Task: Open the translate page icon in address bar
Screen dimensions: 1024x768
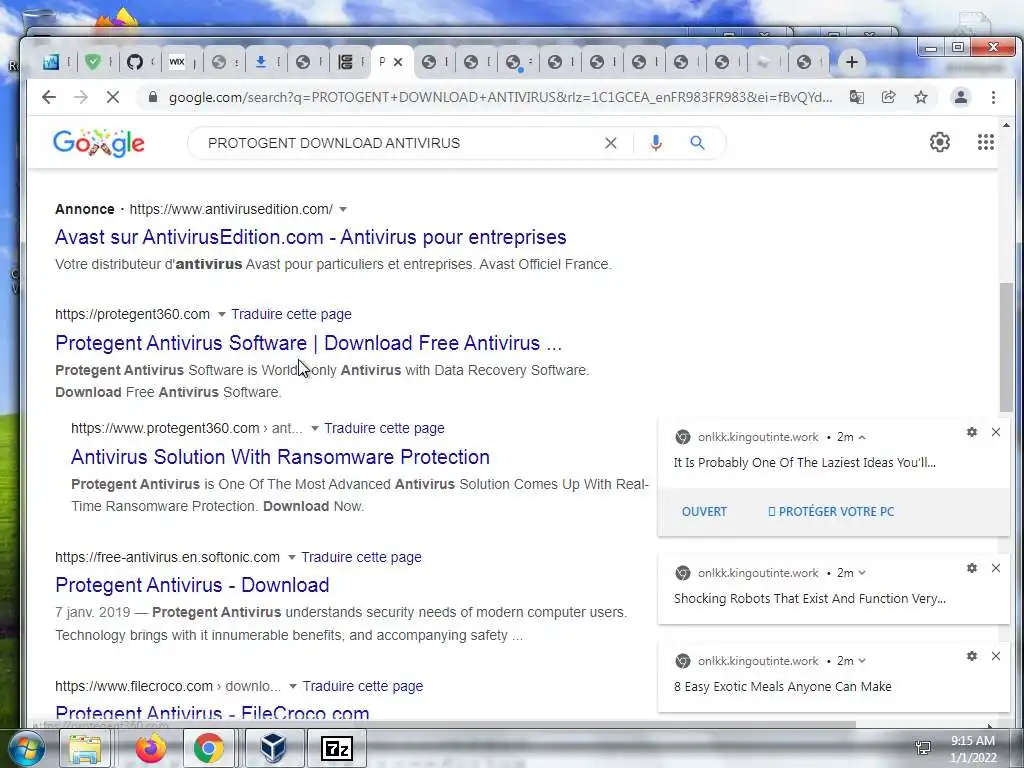Action: [x=856, y=97]
